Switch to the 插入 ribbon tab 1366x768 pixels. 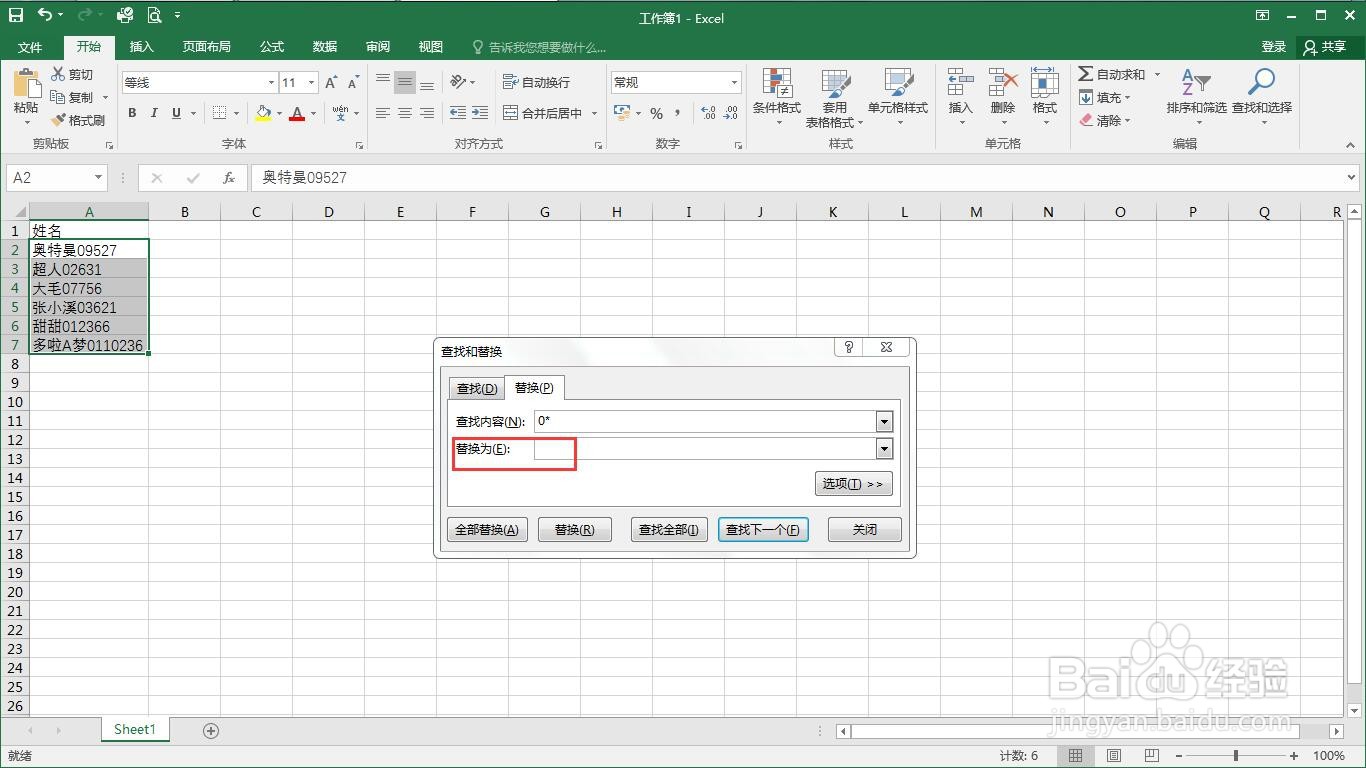tap(141, 46)
